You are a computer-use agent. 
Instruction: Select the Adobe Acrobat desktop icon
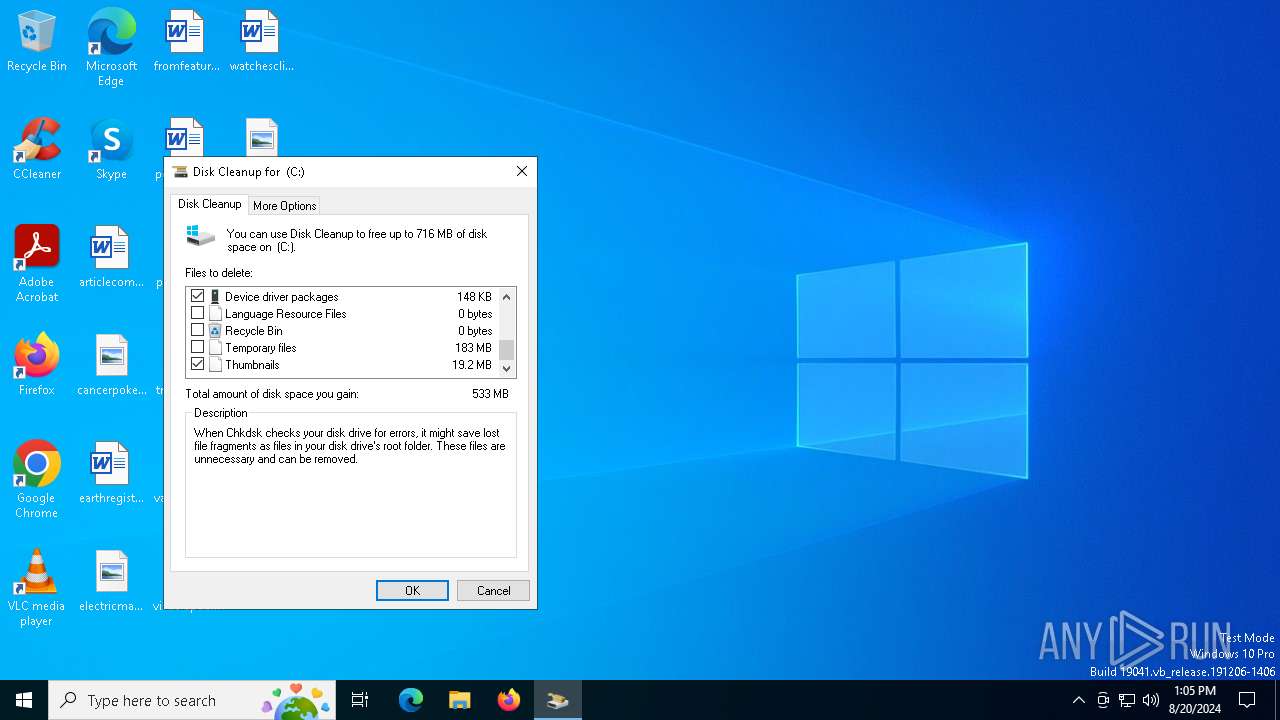click(37, 264)
